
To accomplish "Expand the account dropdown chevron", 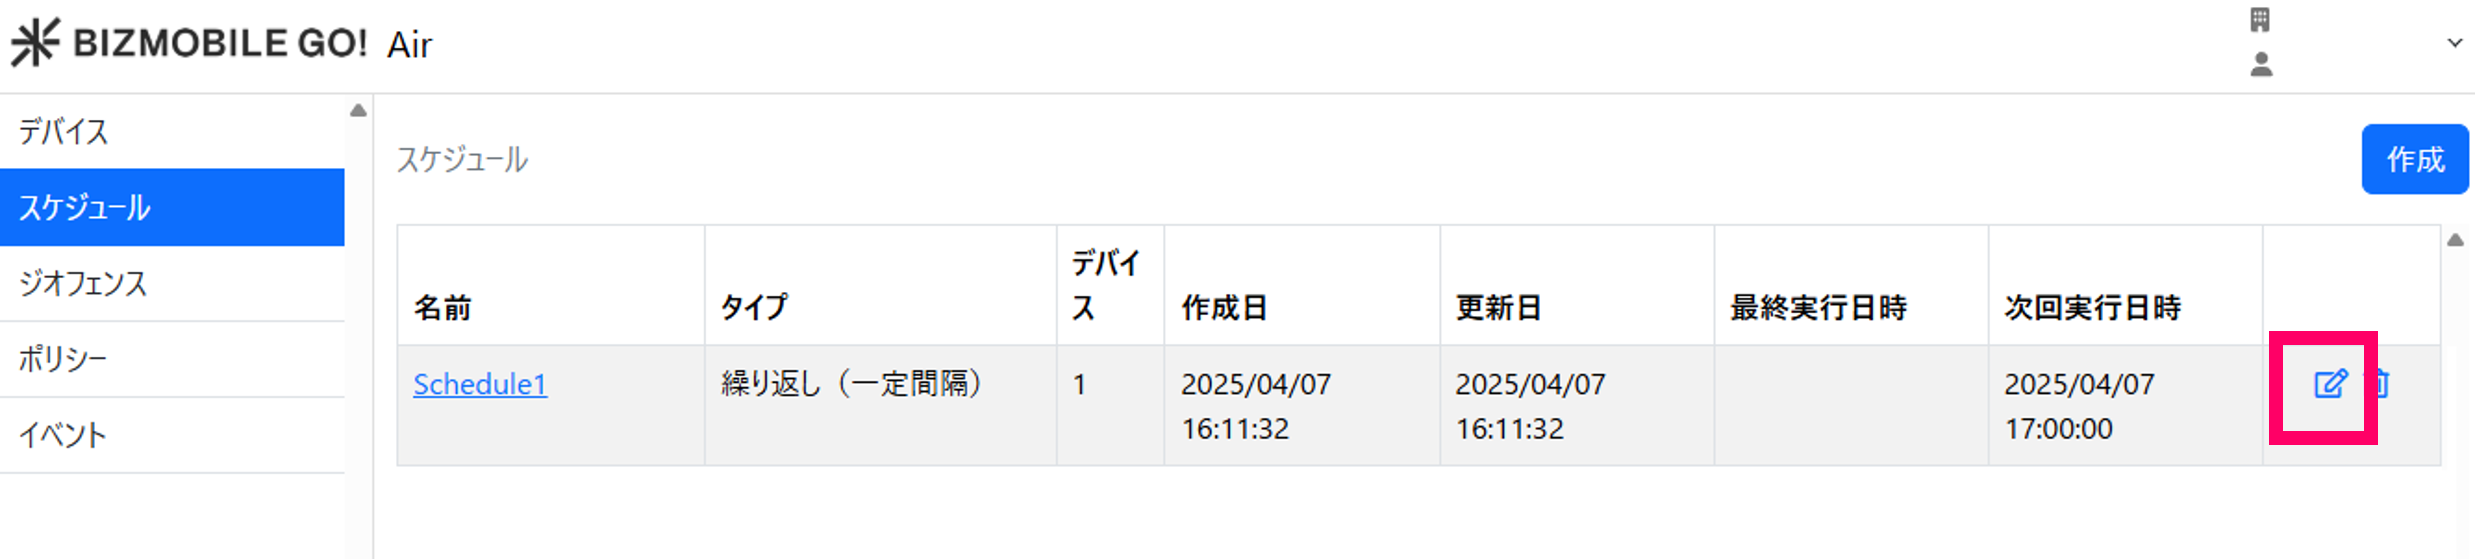I will pyautogui.click(x=2454, y=43).
